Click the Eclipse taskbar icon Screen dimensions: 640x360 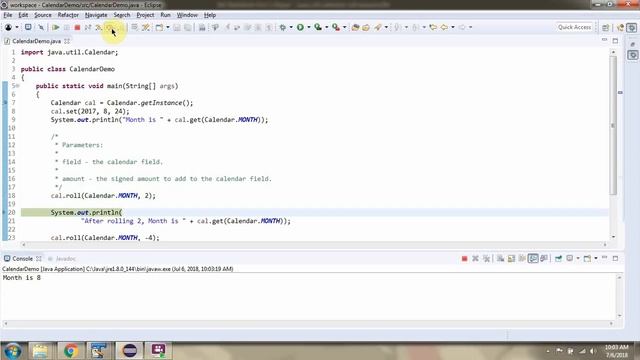pyautogui.click(x=130, y=351)
